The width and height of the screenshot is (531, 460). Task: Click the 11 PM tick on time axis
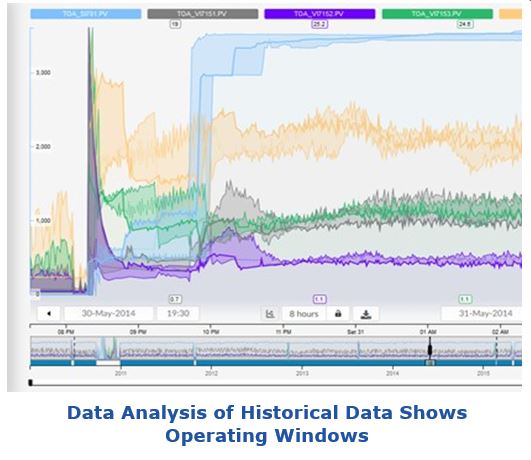point(283,332)
